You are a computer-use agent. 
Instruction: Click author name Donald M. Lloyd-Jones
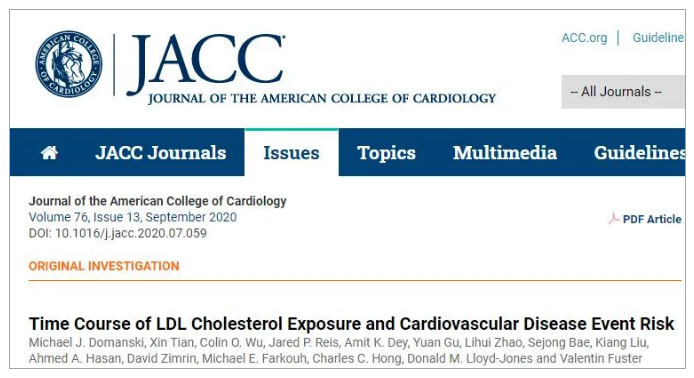pyautogui.click(x=470, y=359)
